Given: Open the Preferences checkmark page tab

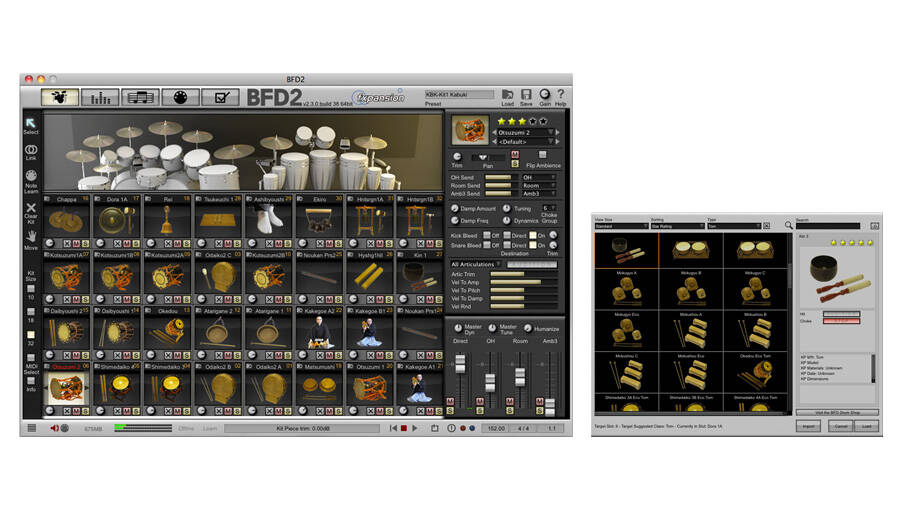Looking at the screenshot, I should click(220, 97).
